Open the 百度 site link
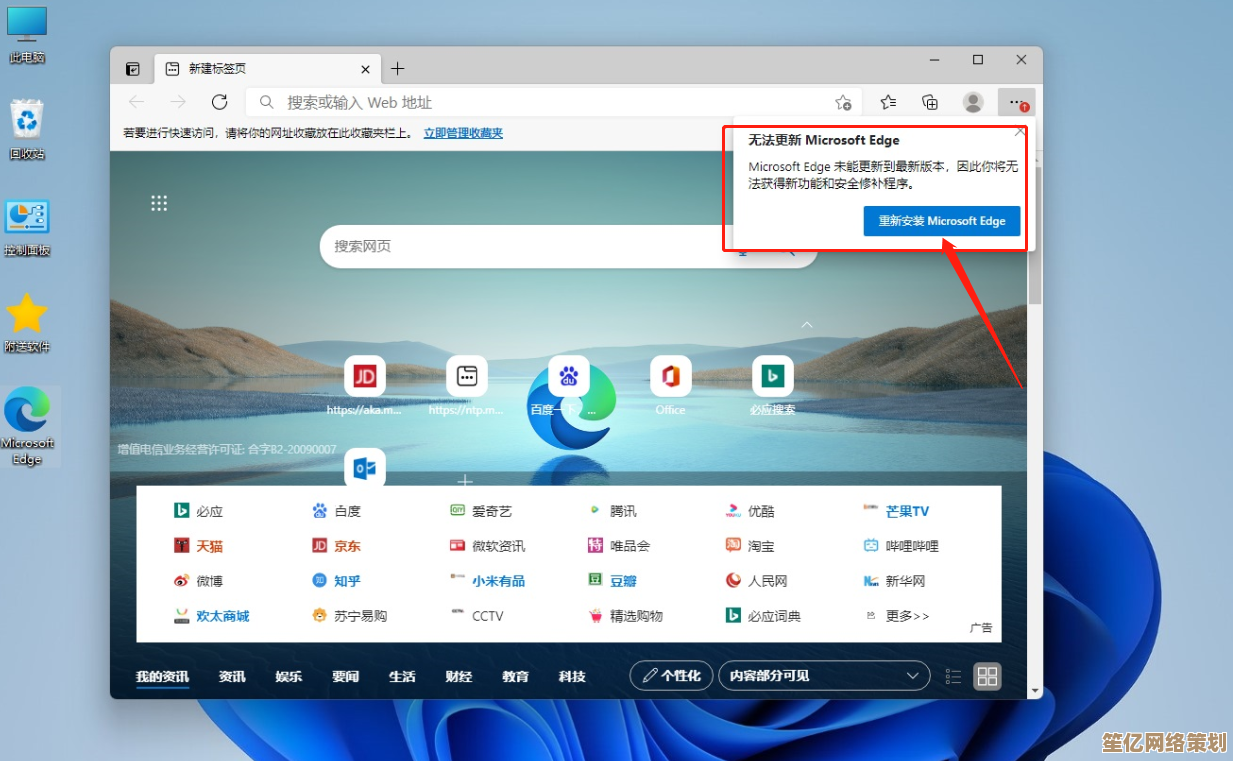This screenshot has height=761, width=1233. [x=336, y=511]
